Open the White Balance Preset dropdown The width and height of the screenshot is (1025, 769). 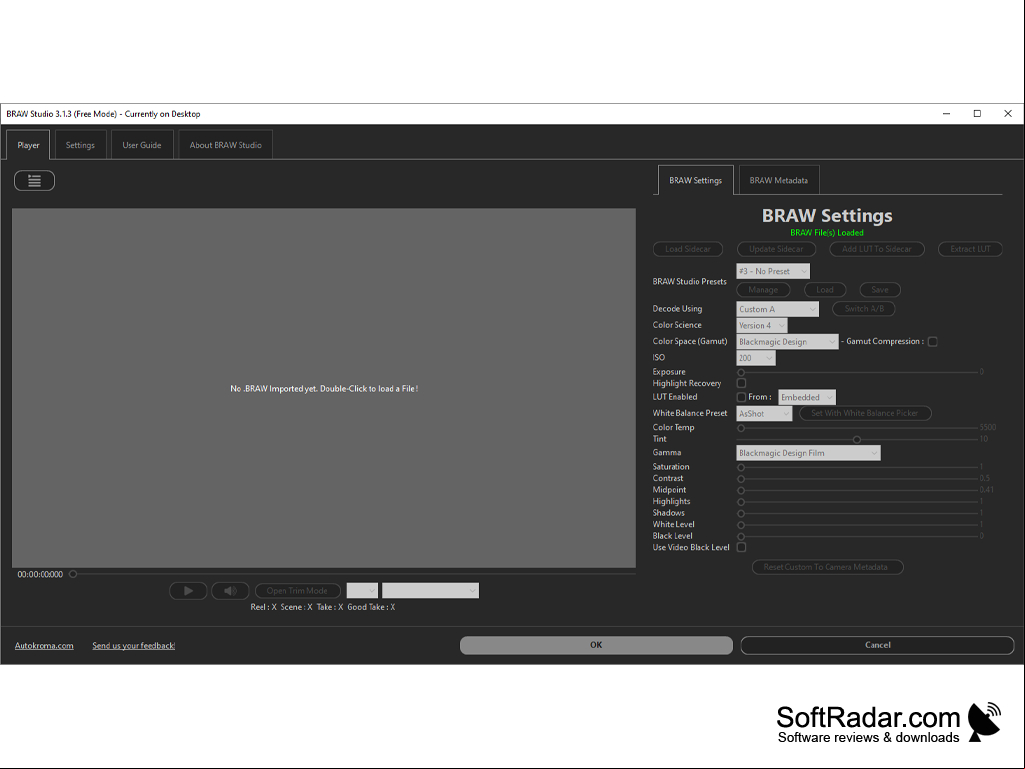[764, 414]
